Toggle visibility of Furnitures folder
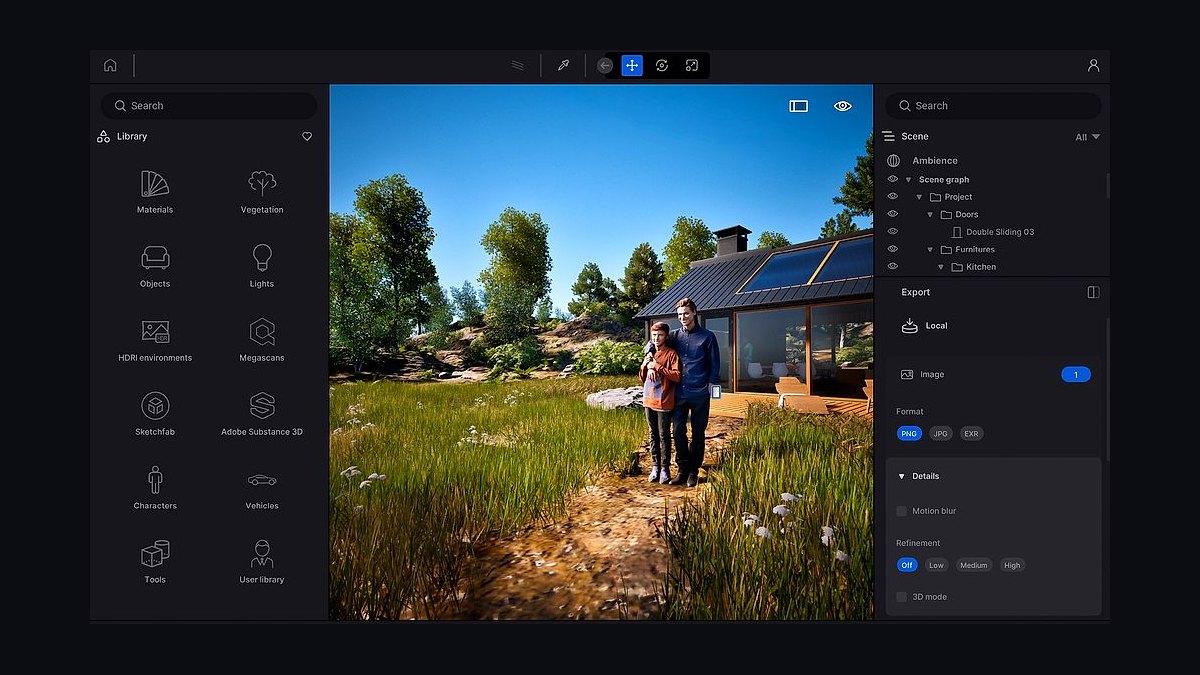 point(893,249)
